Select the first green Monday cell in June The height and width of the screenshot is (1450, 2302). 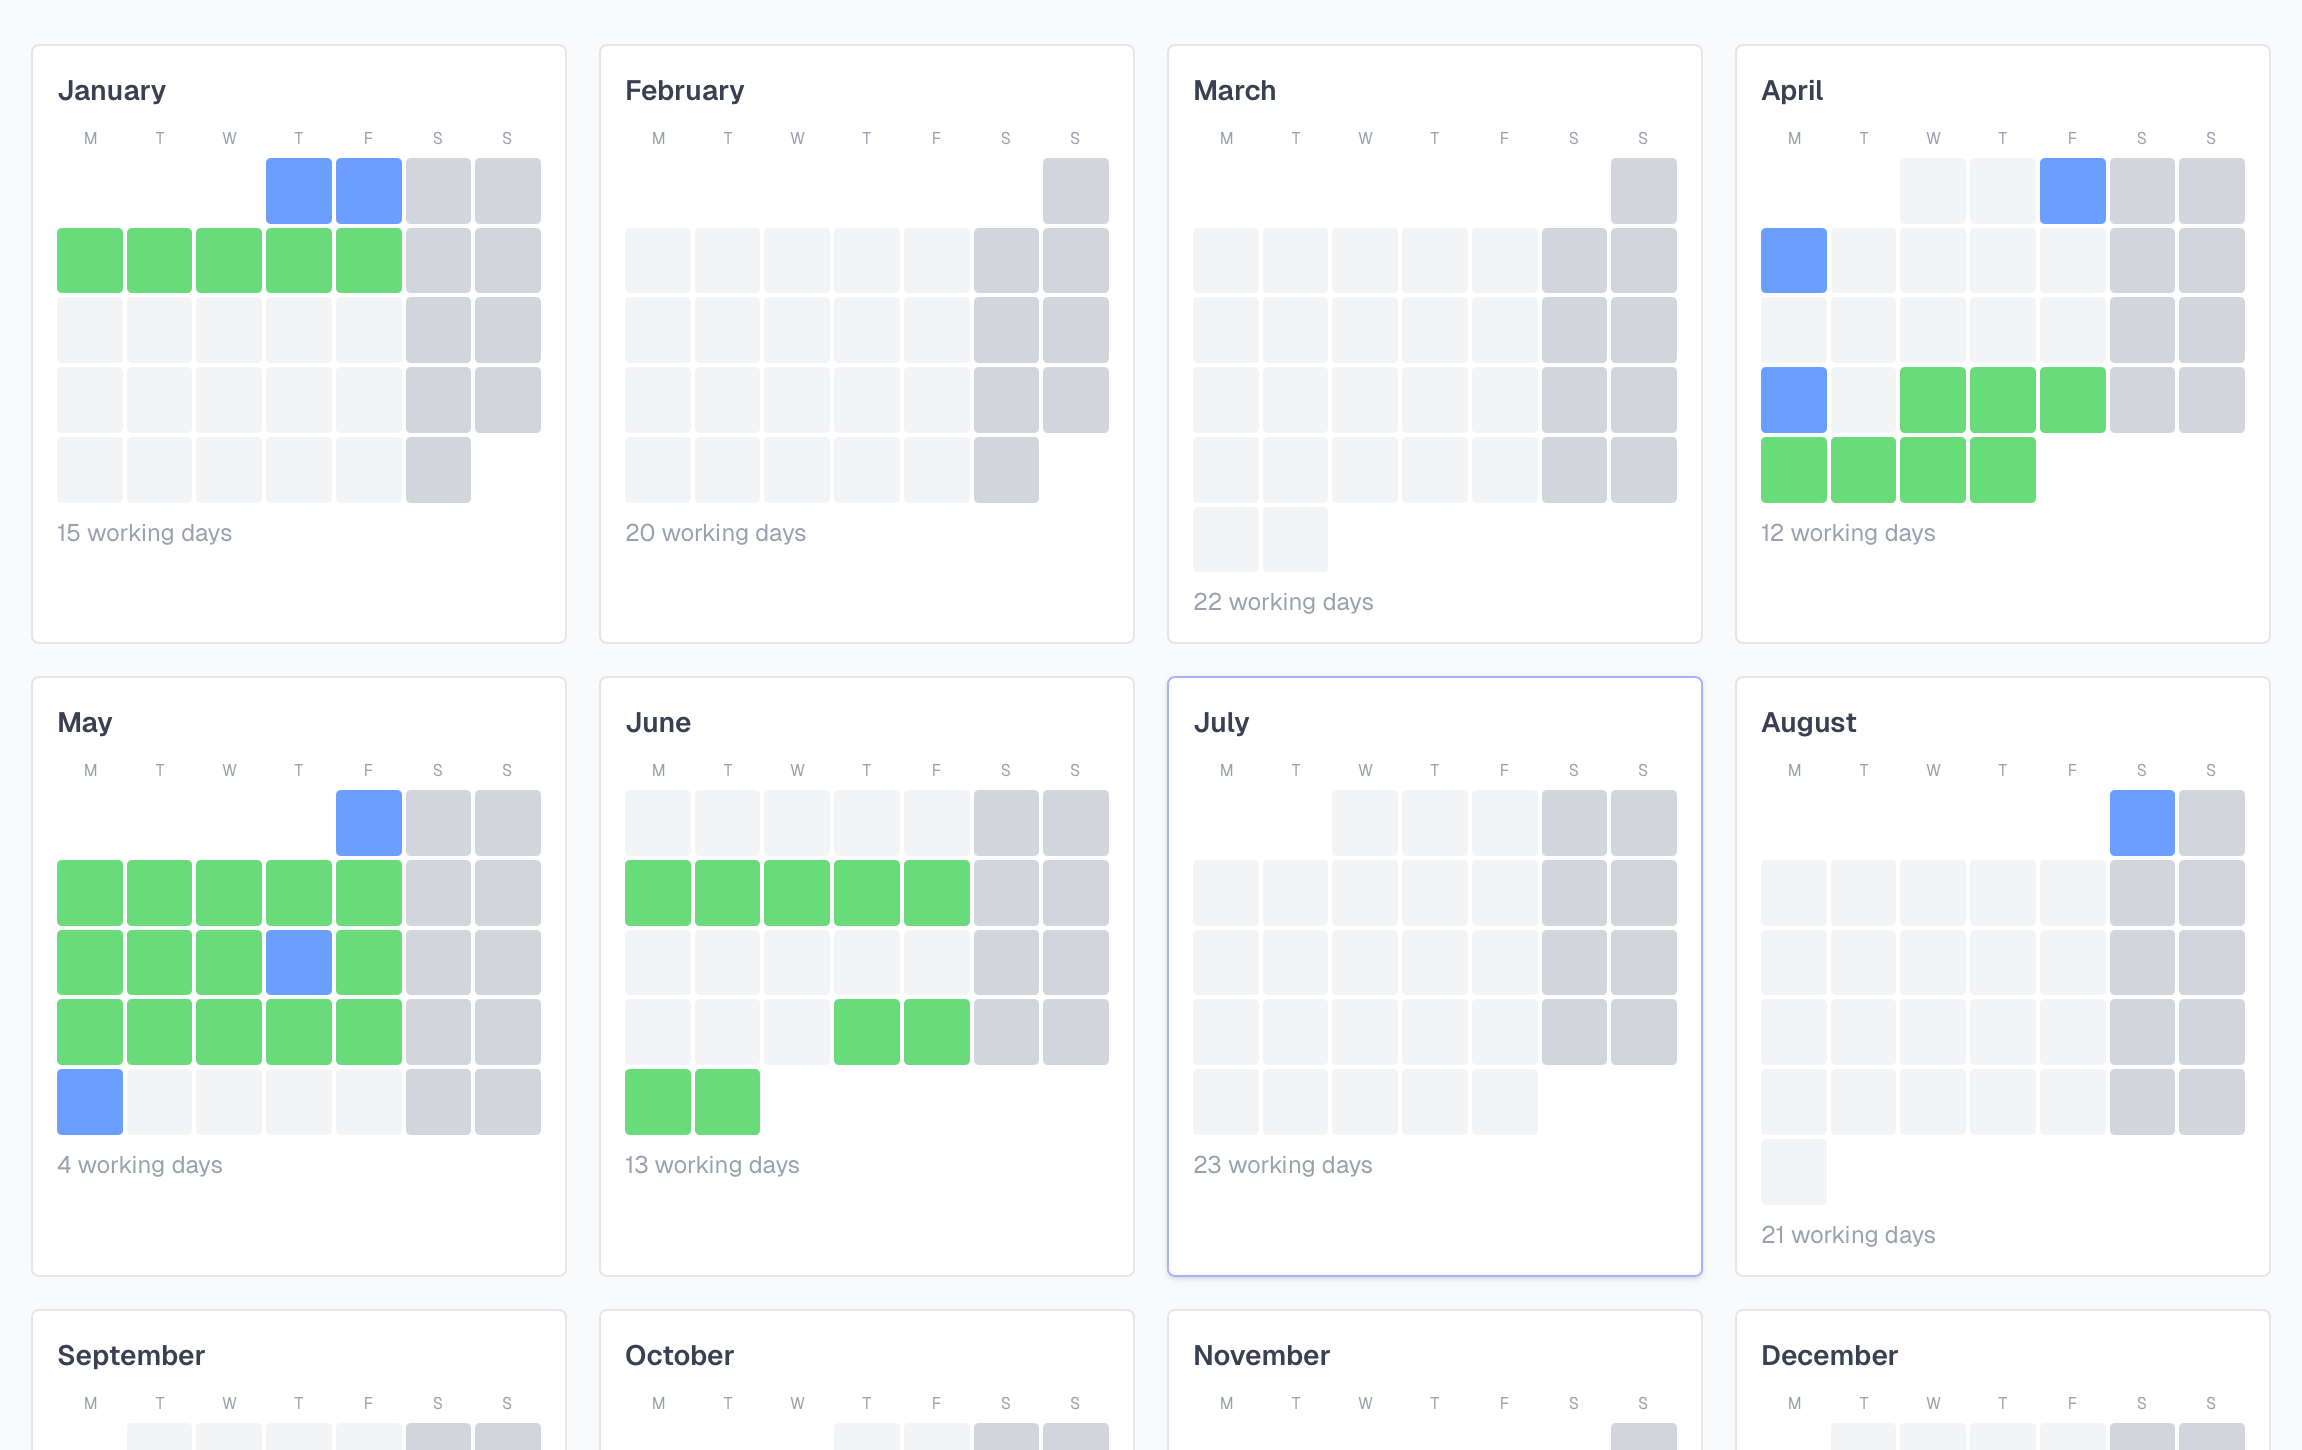[x=657, y=892]
